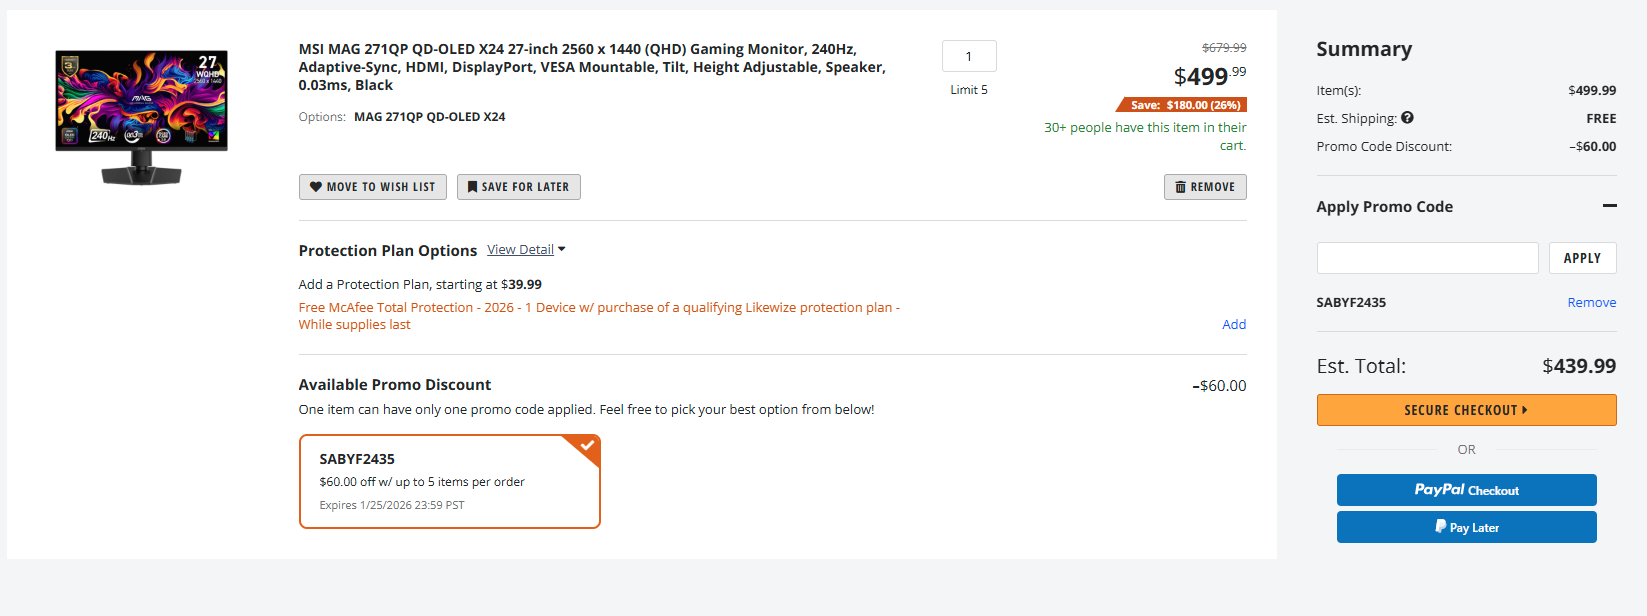Click the quantity input box

tap(968, 56)
